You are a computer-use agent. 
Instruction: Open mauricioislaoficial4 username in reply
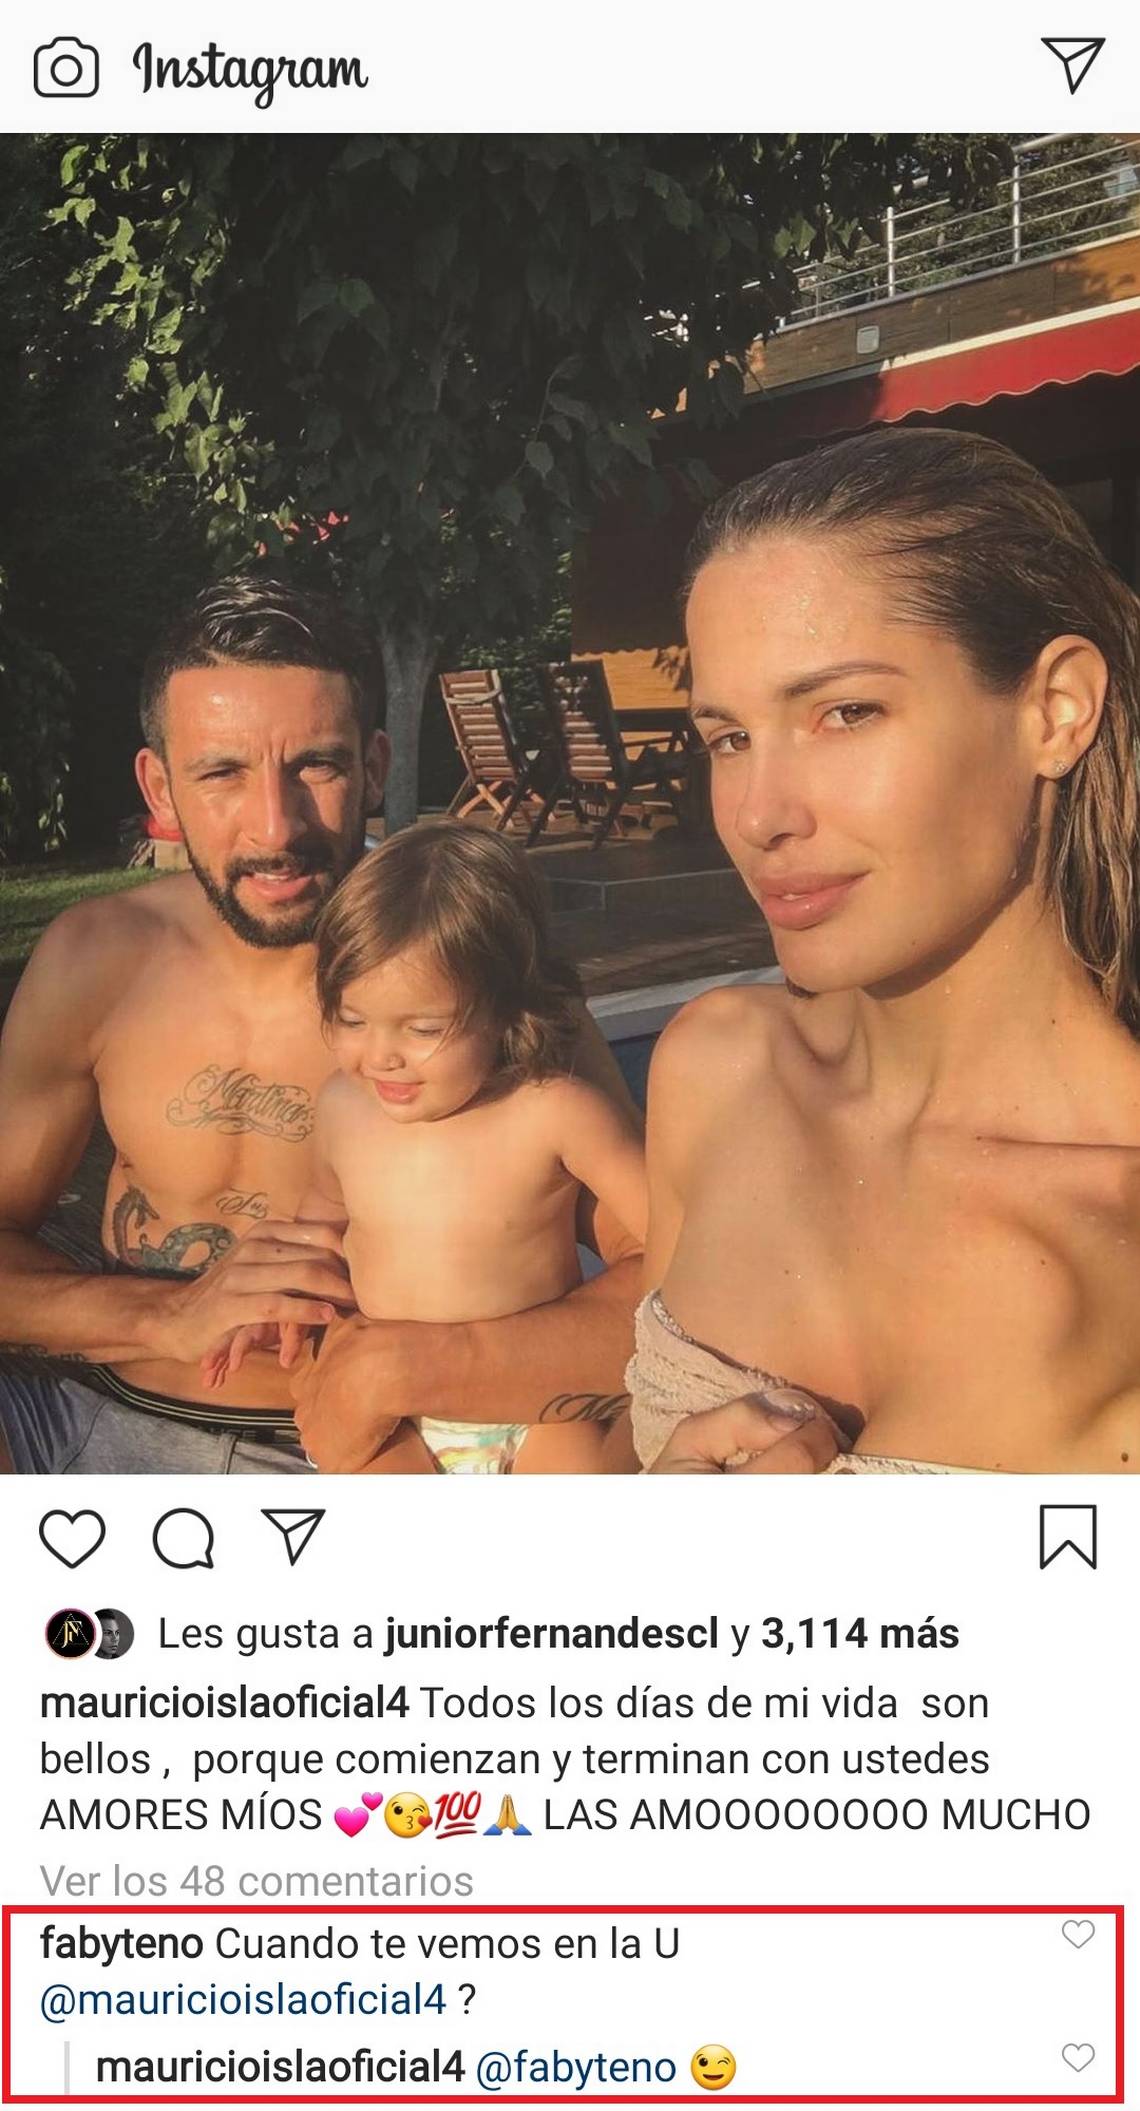(x=281, y=2067)
